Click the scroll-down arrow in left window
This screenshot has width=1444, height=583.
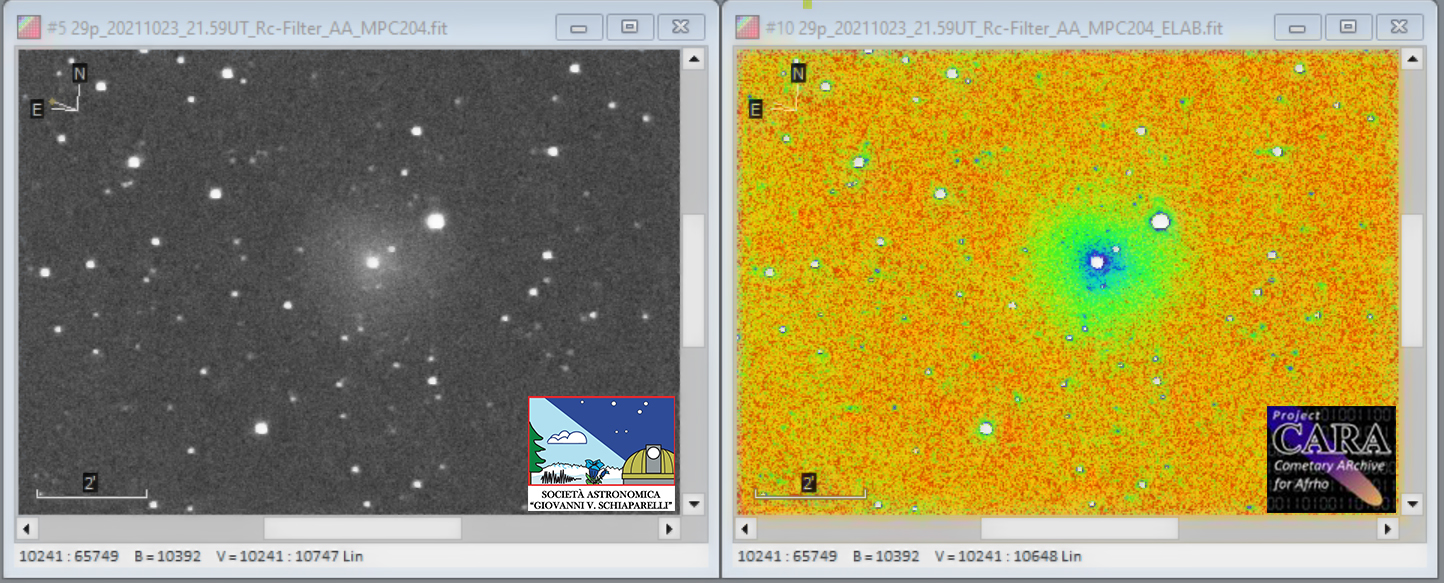(693, 503)
